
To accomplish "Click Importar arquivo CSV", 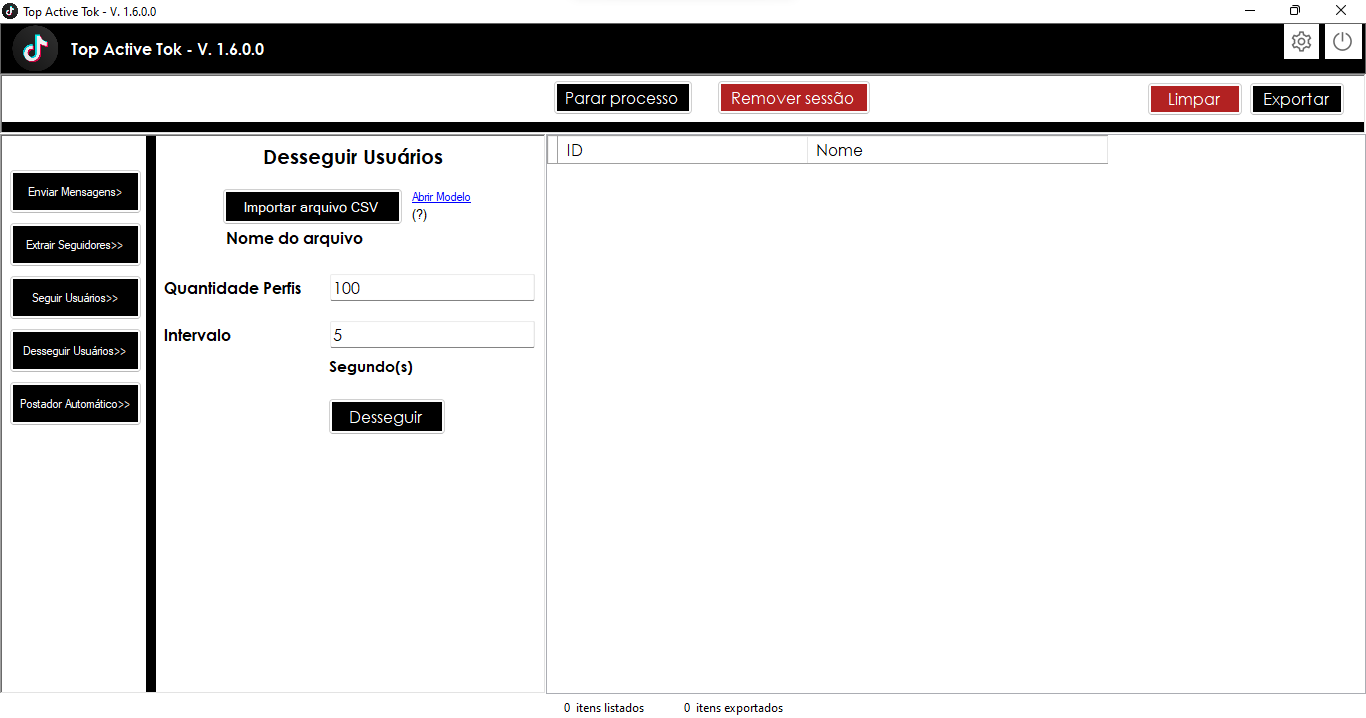I will 312,206.
